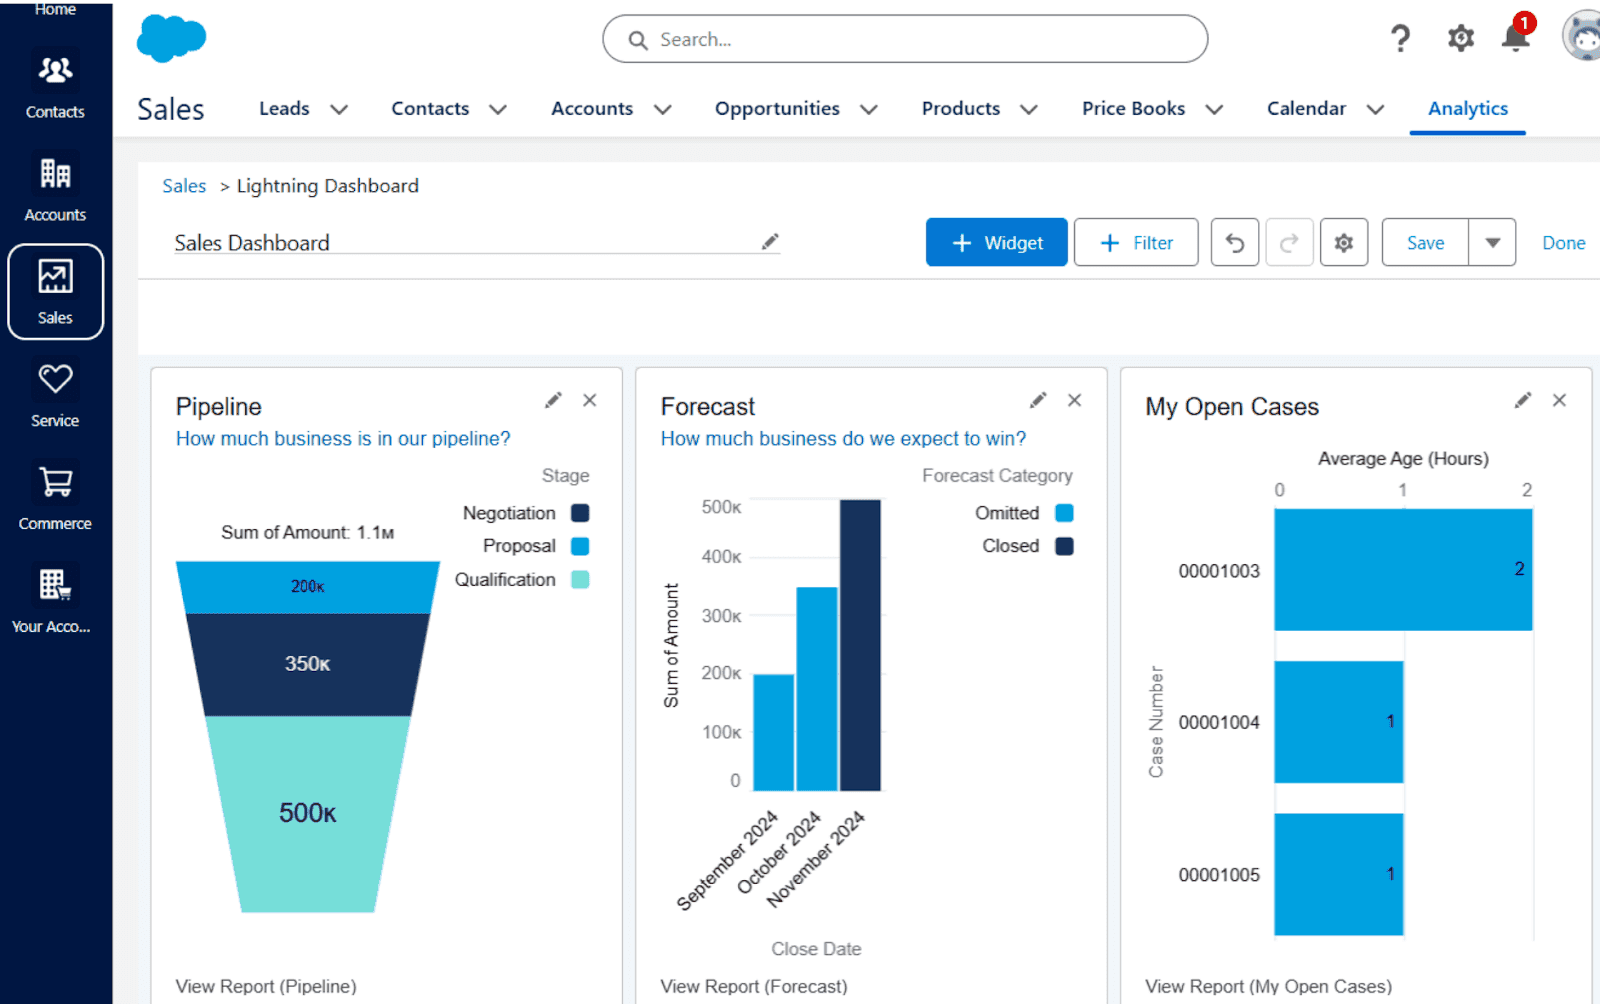Image resolution: width=1600 pixels, height=1004 pixels.
Task: Edit the Forecast widget with the pencil
Action: click(1037, 399)
